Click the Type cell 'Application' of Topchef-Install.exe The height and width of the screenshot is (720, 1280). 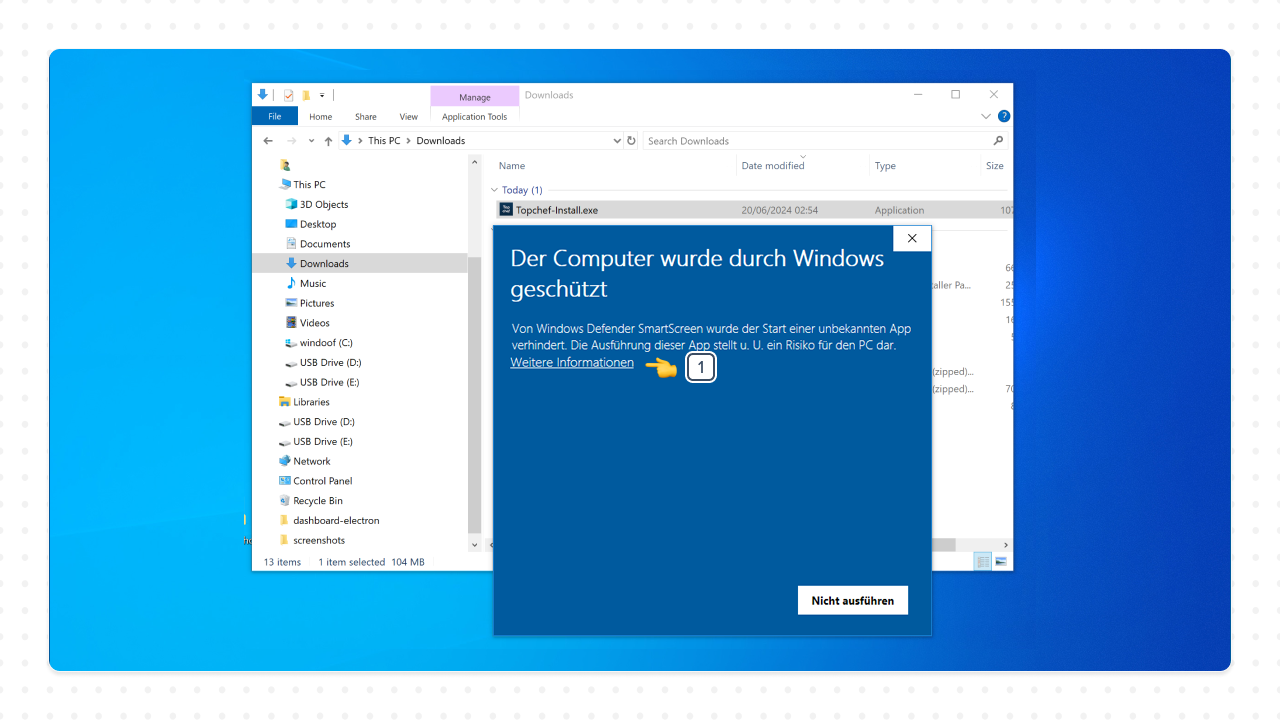click(899, 210)
